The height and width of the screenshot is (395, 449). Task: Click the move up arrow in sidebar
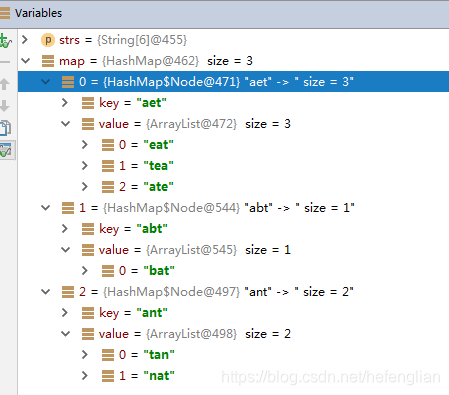click(5, 84)
